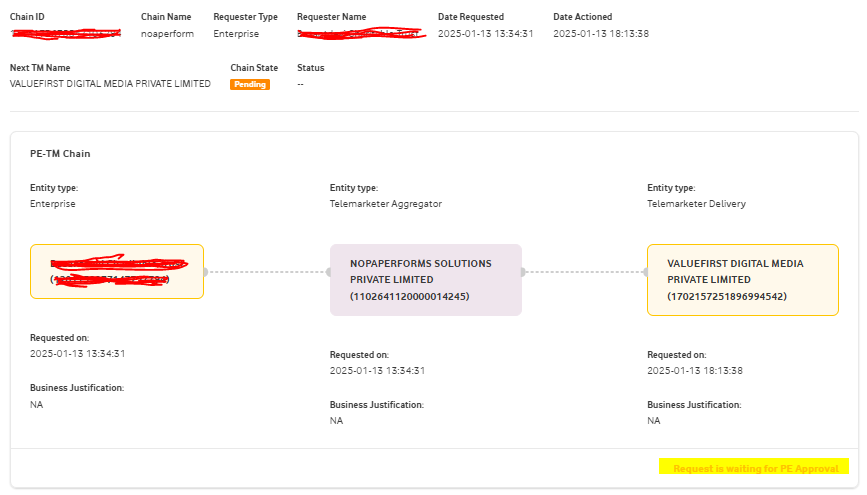
Task: Click the Requester Name column label
Action: pyautogui.click(x=331, y=17)
